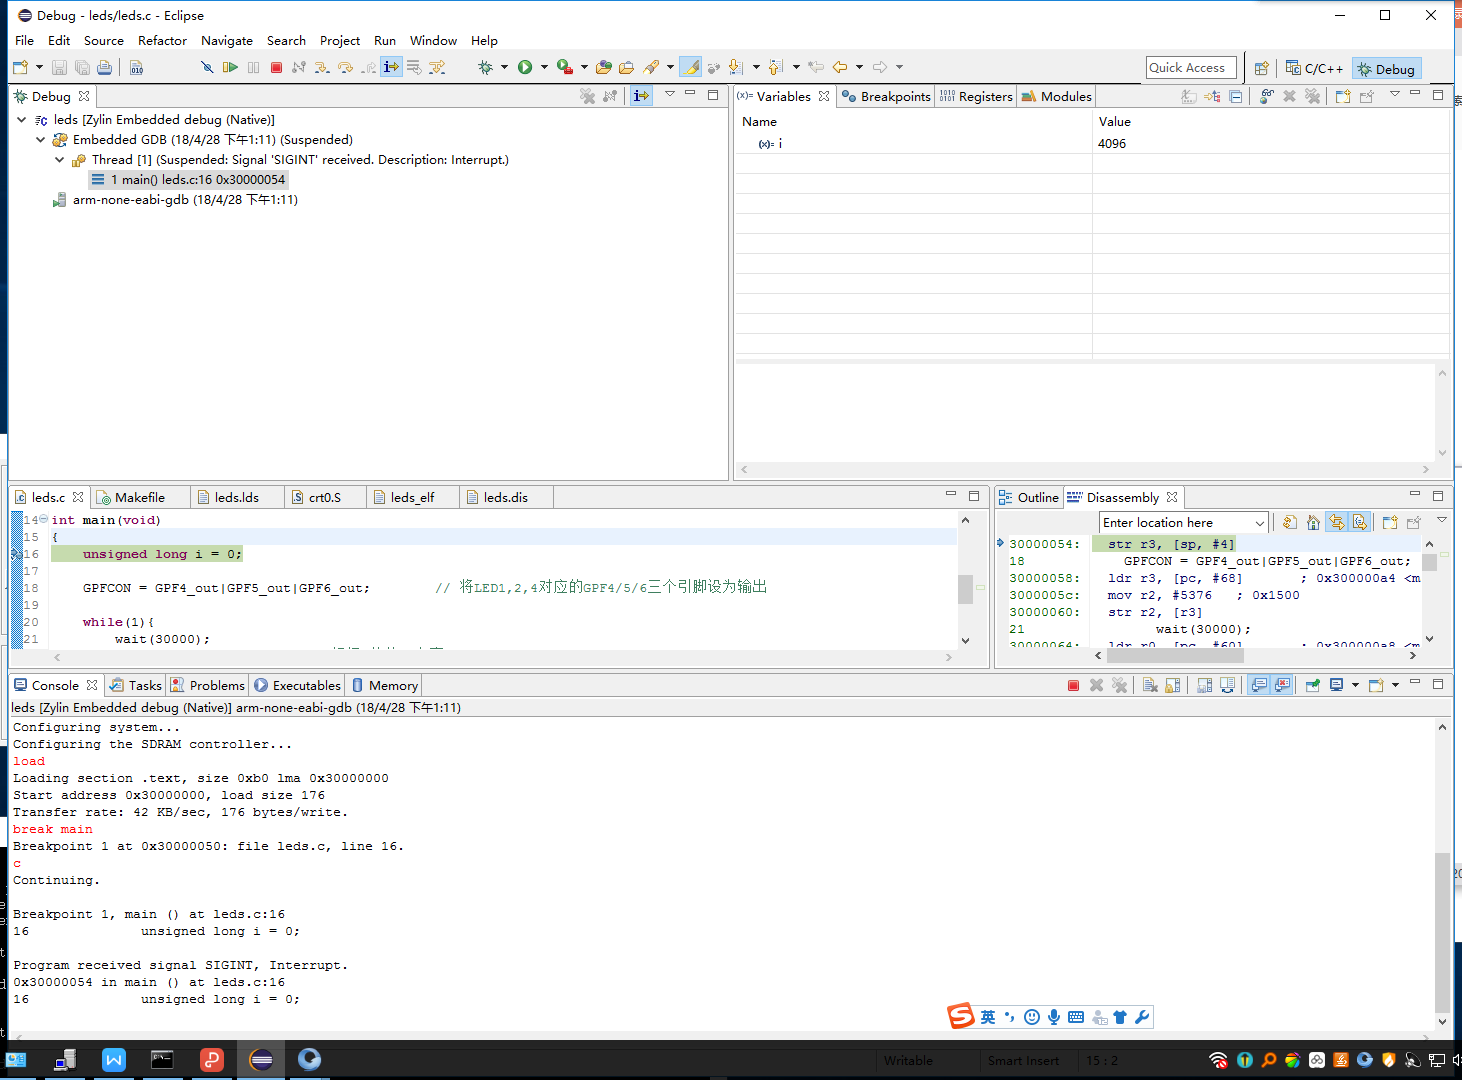Open the Outline tab
Image resolution: width=1462 pixels, height=1080 pixels.
[1028, 497]
